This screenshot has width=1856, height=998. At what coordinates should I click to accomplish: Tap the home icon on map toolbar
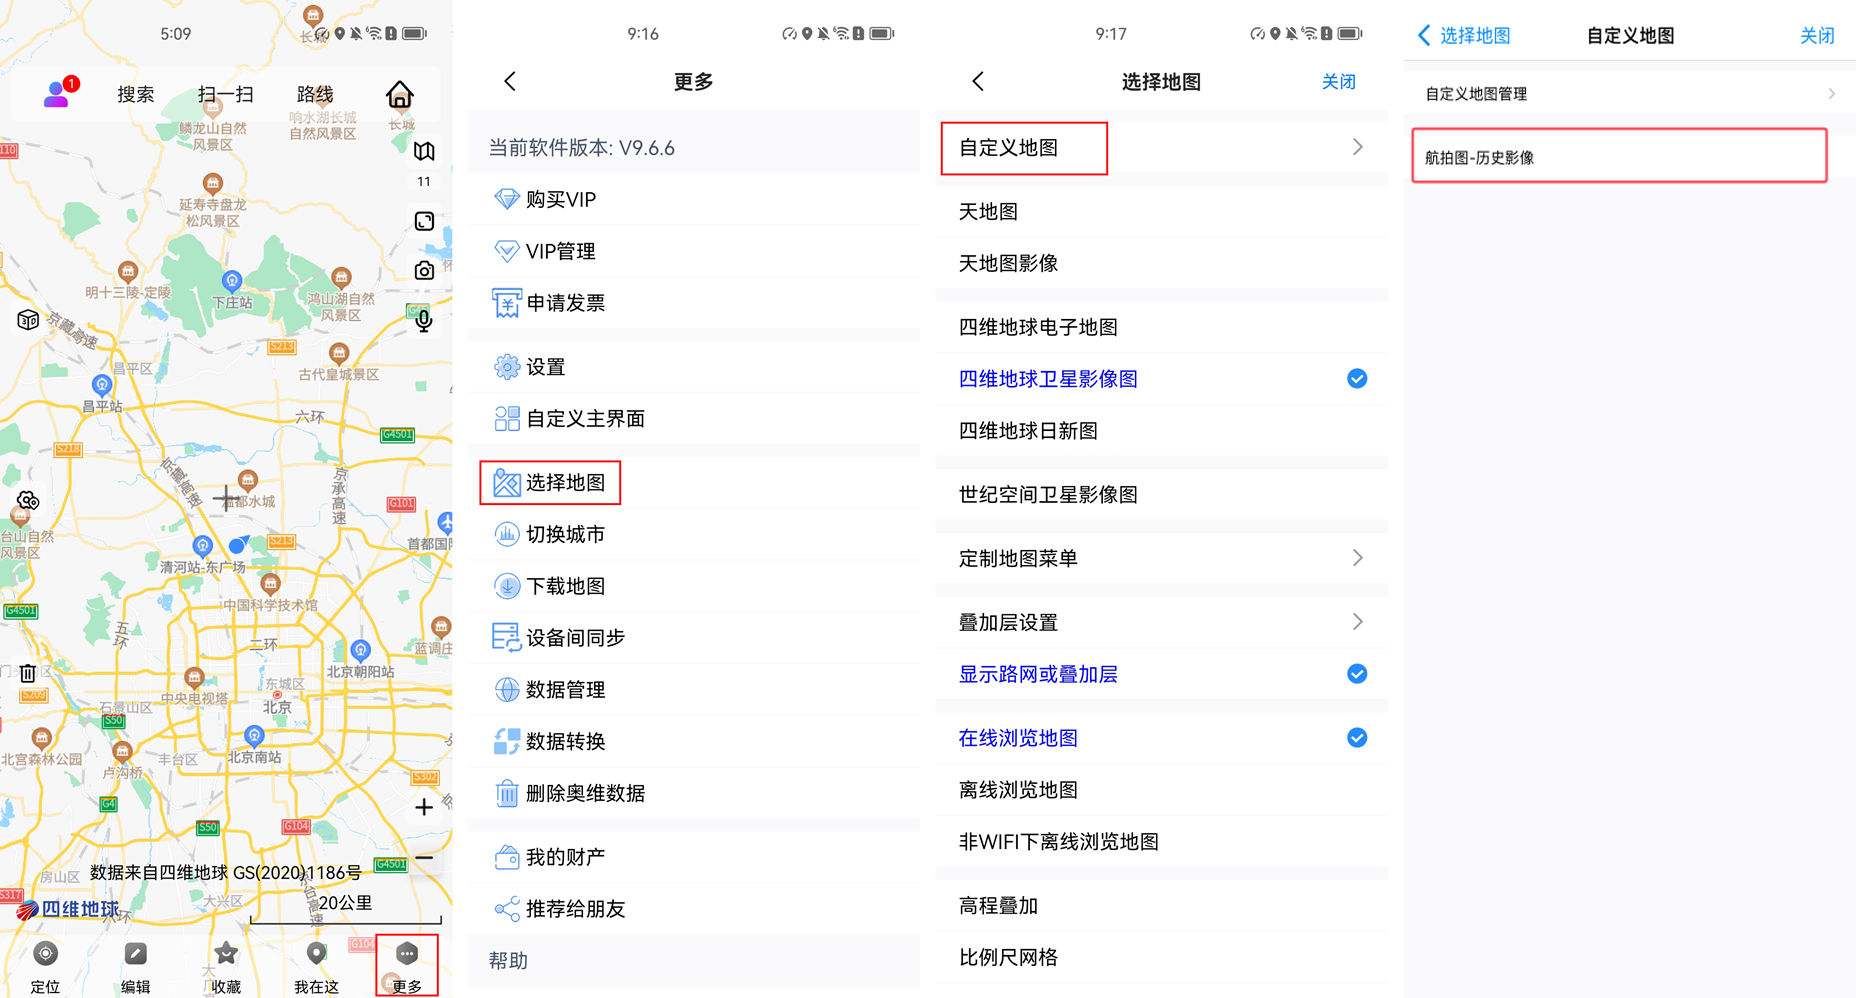point(399,95)
